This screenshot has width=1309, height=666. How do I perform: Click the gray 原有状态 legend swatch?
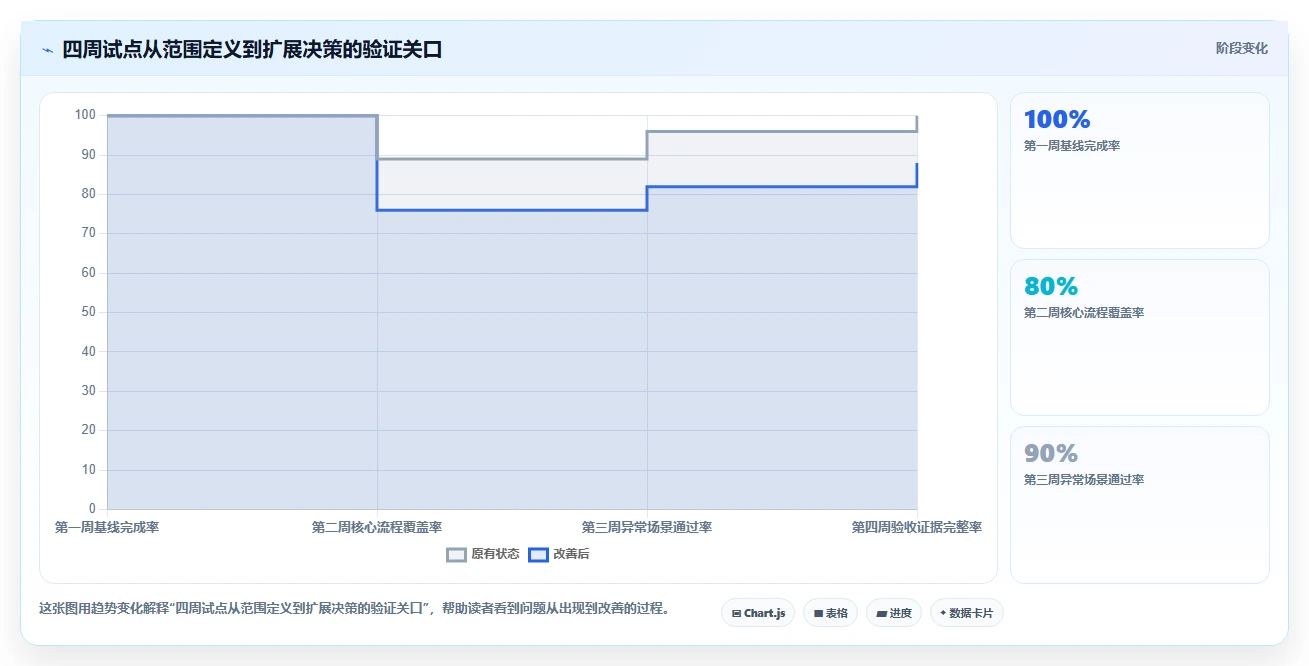456,554
